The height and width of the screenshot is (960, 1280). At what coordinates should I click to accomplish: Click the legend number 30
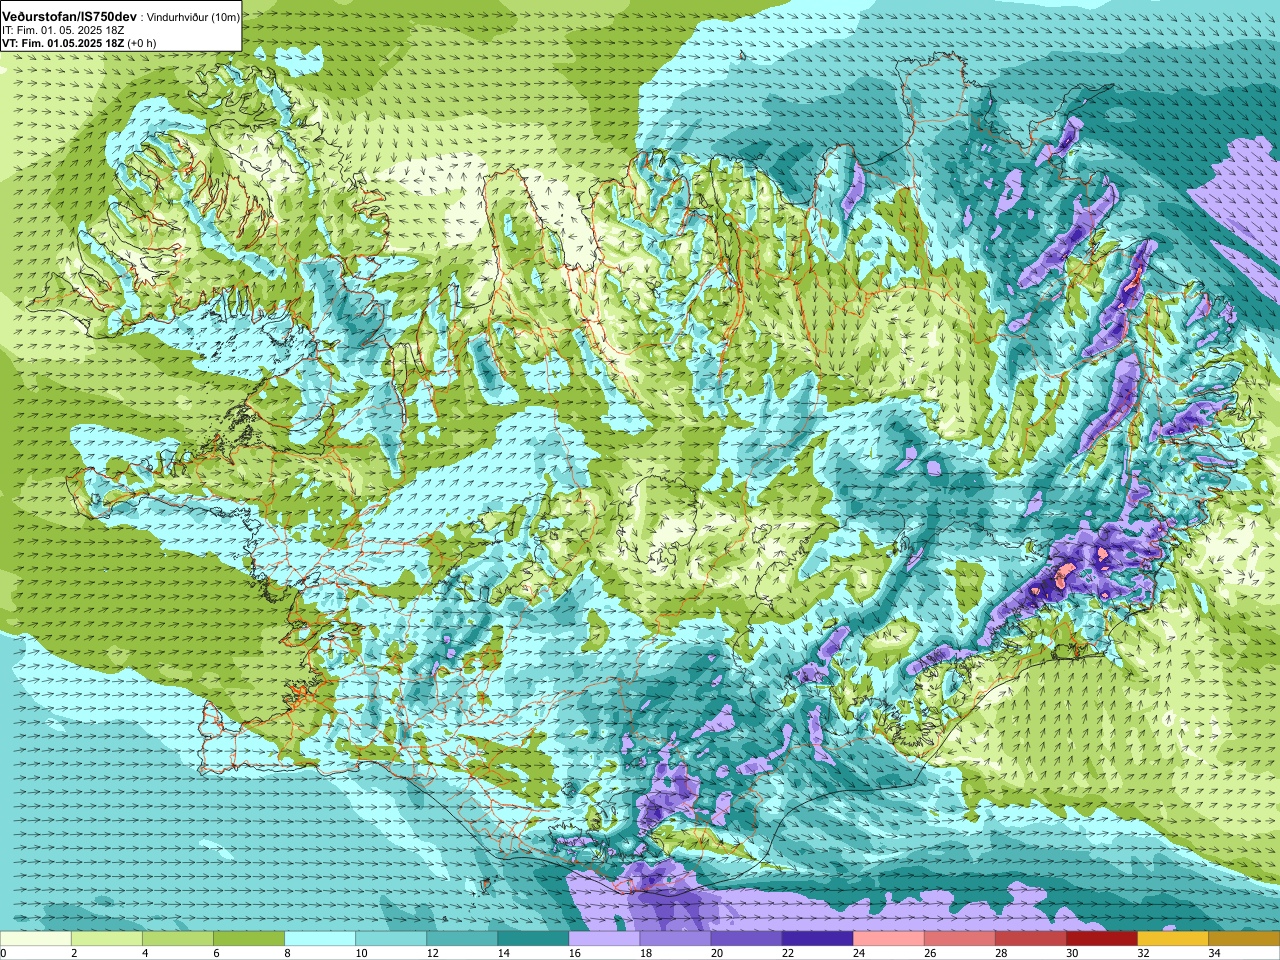[x=1072, y=953]
